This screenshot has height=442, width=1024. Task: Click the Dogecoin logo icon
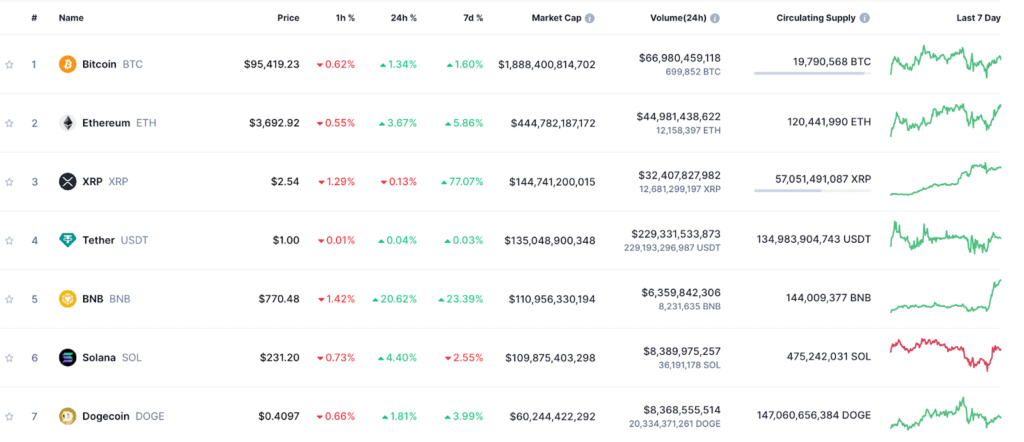pyautogui.click(x=68, y=416)
